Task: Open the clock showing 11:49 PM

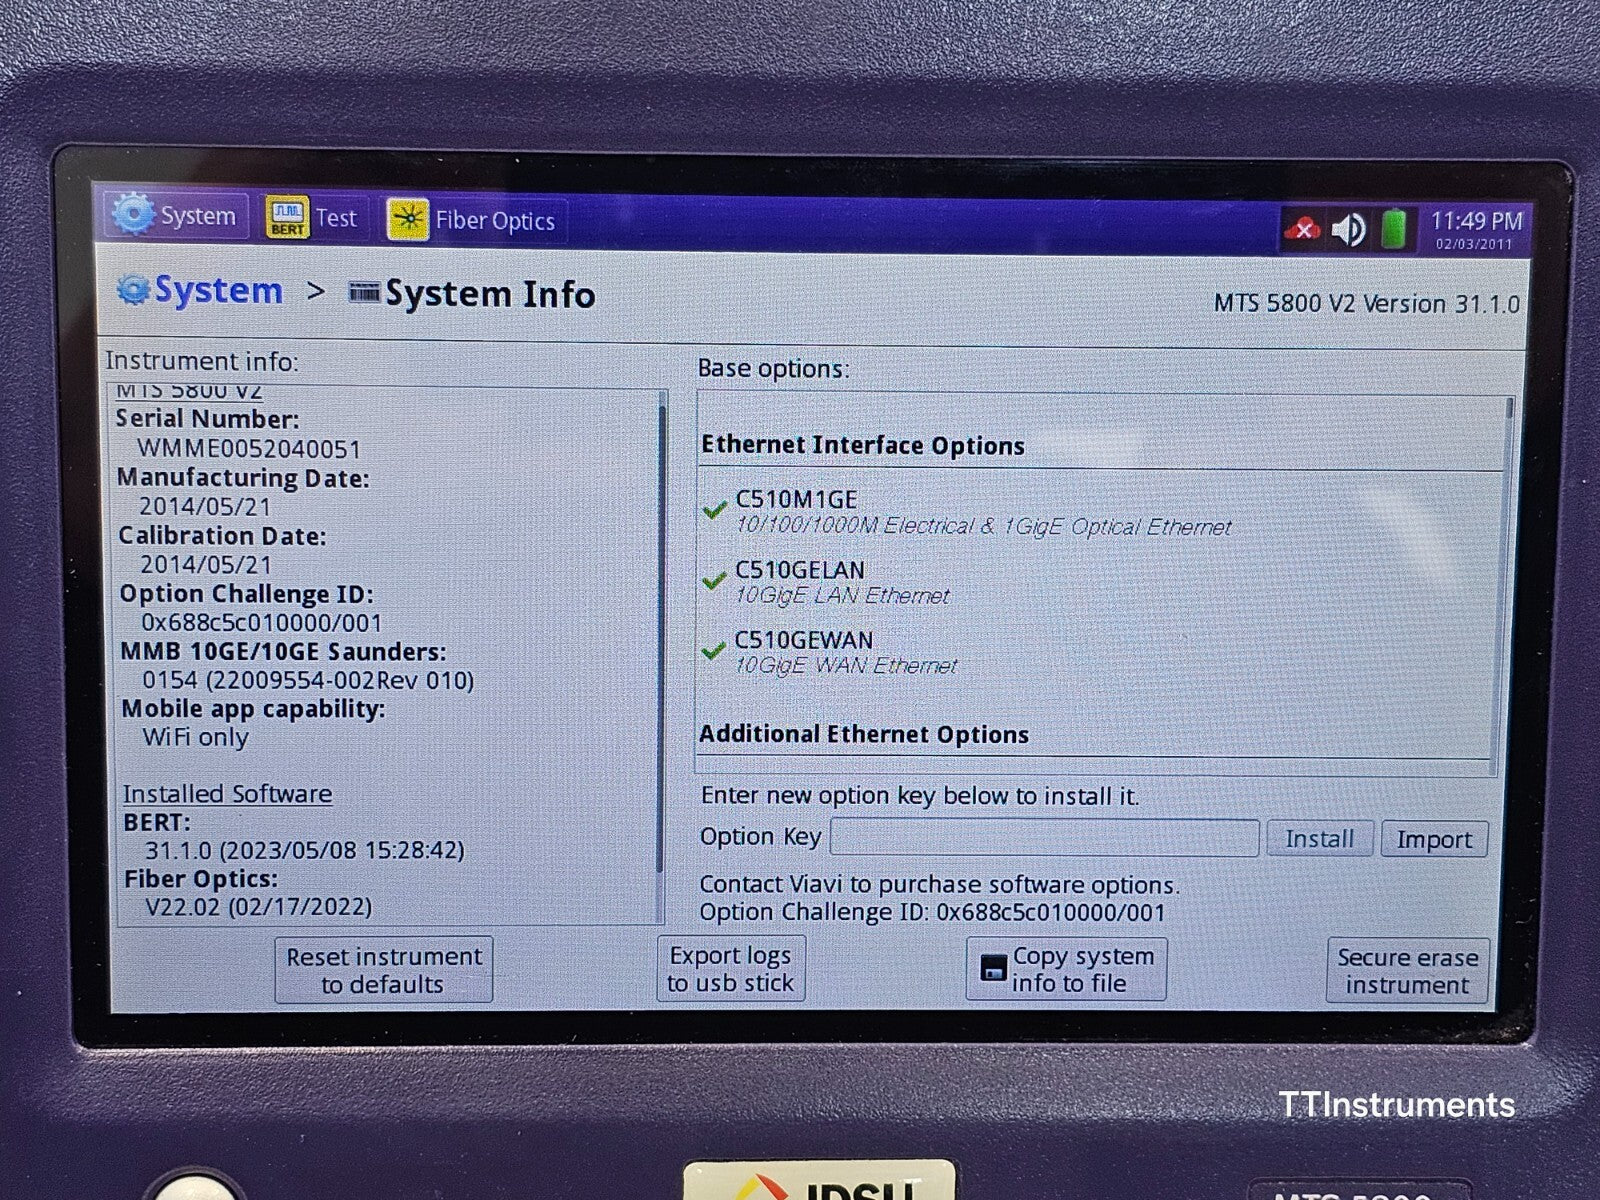Action: click(1476, 229)
